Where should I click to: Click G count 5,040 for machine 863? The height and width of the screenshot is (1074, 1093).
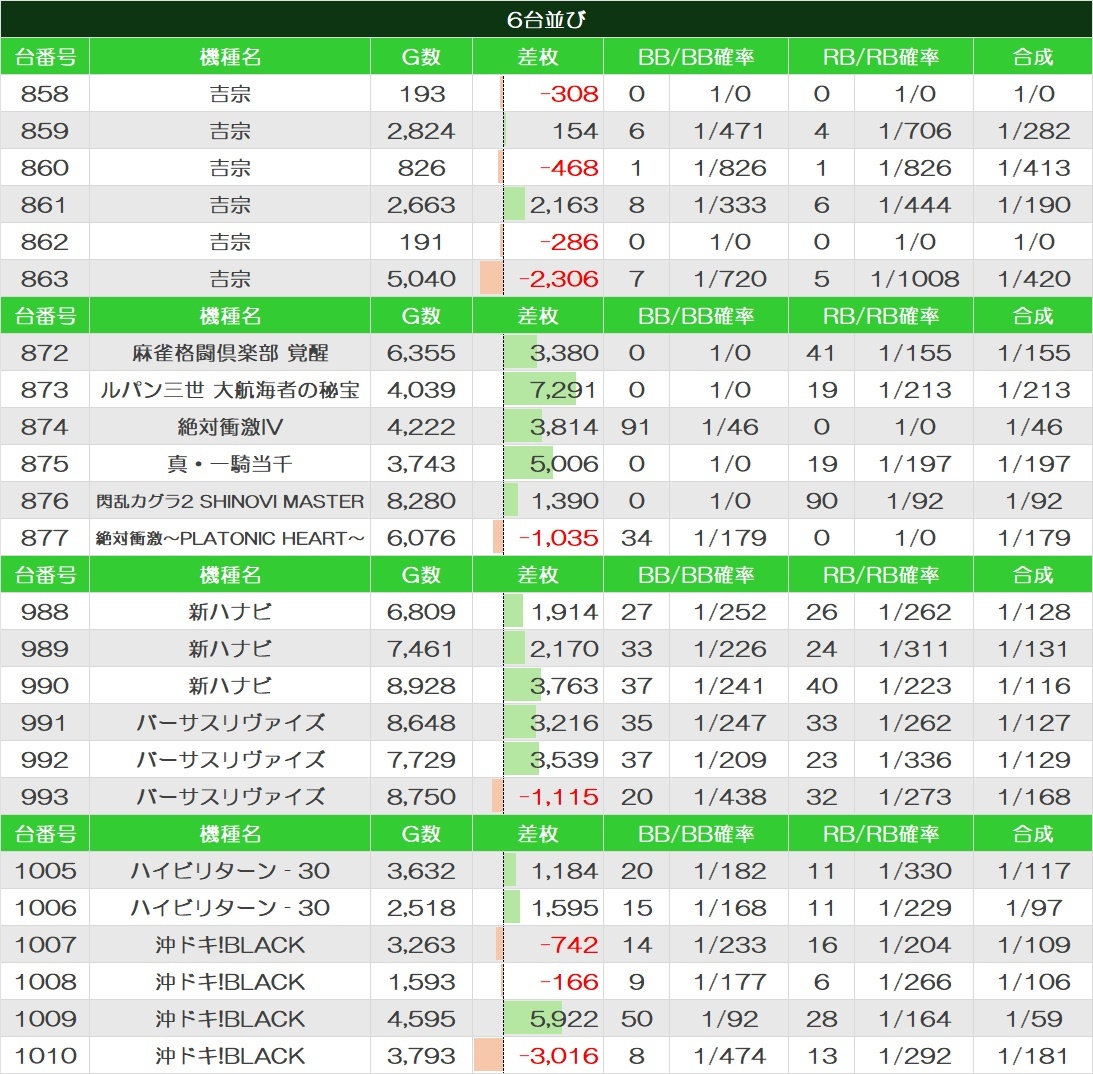coord(421,279)
